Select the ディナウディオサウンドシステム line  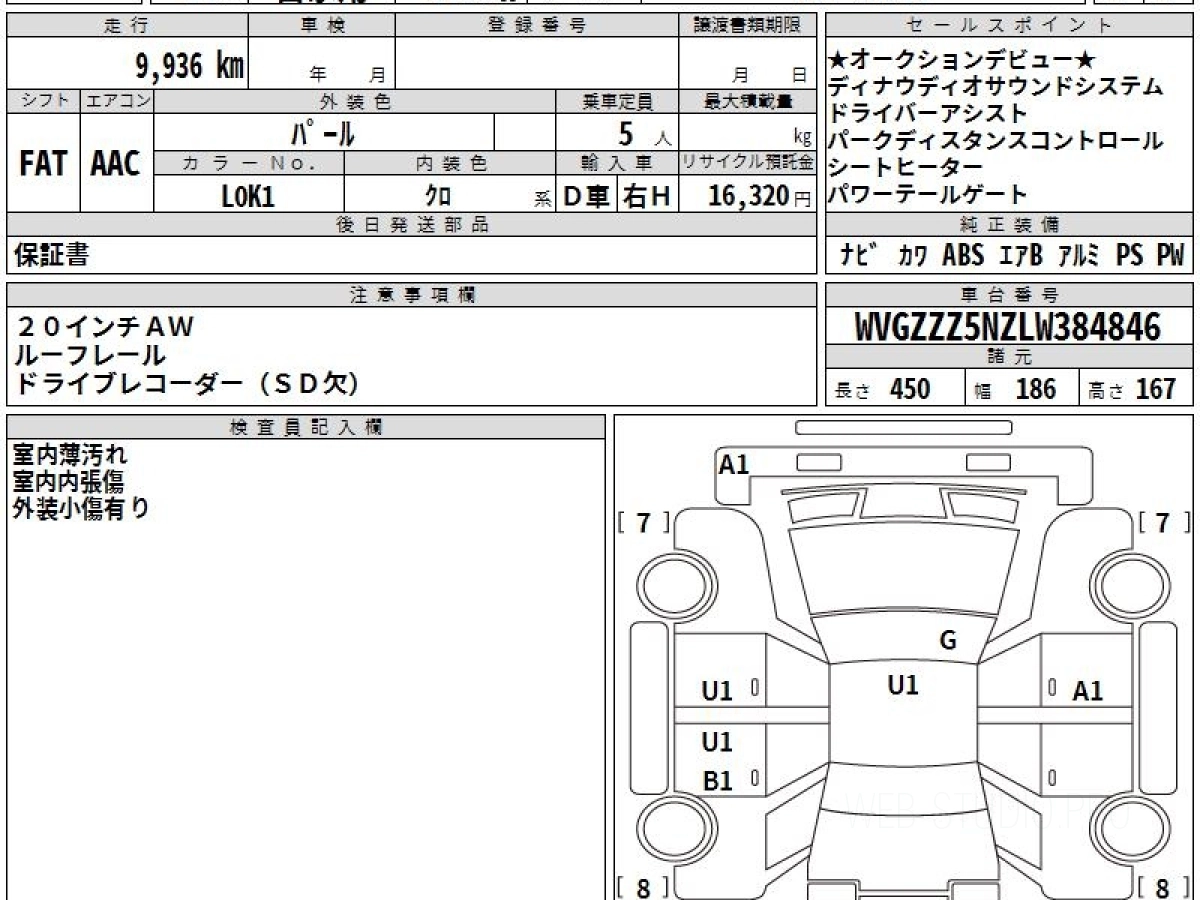click(x=997, y=88)
